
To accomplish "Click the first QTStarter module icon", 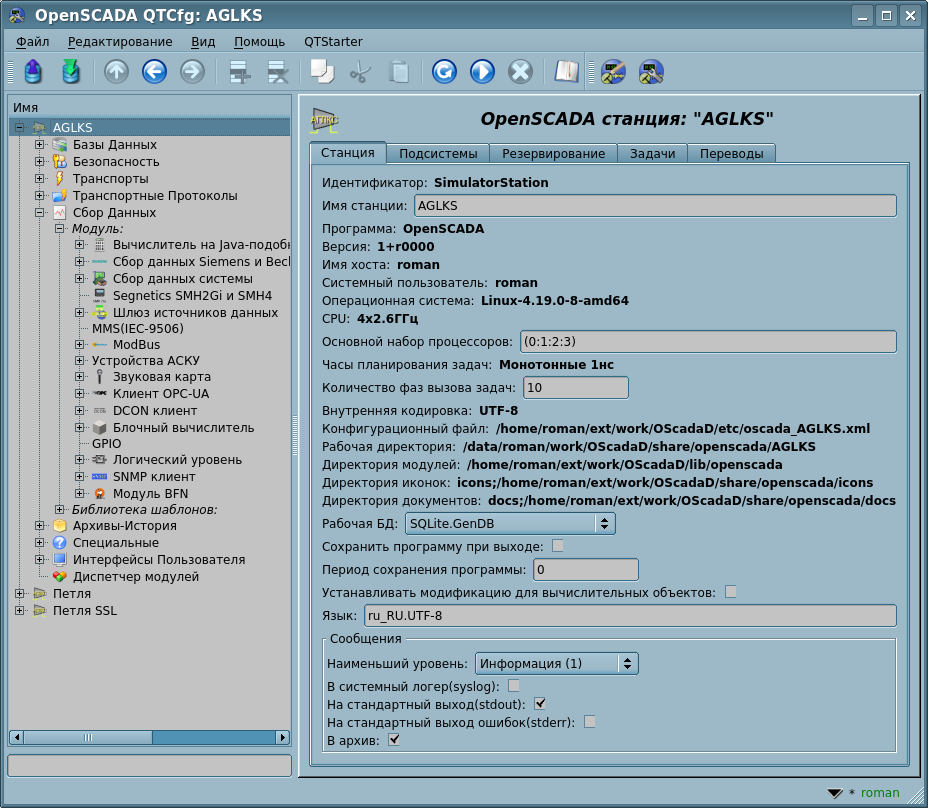I will [x=613, y=72].
